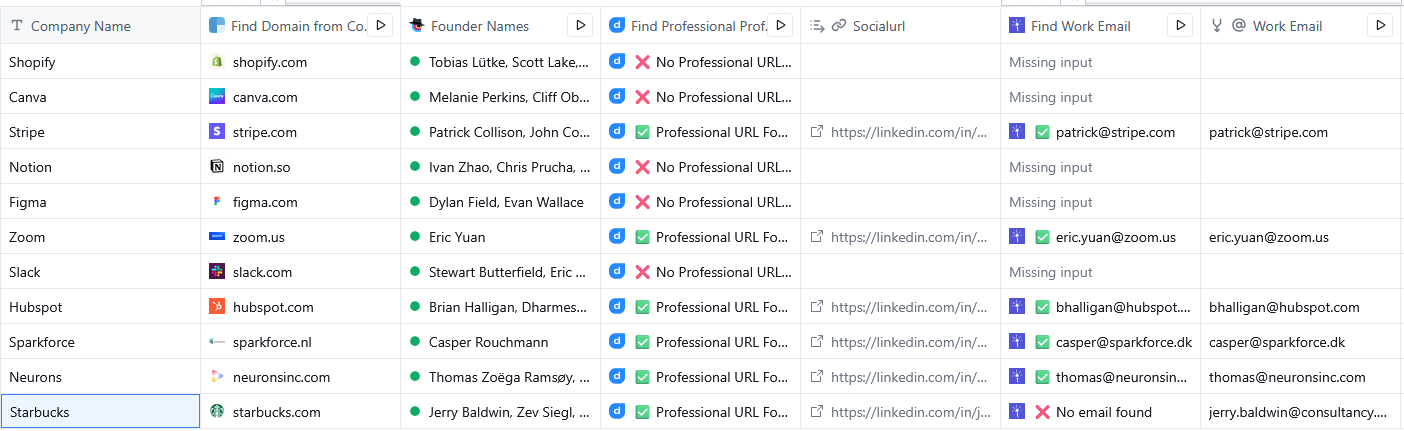Click the Shopify logo icon
This screenshot has width=1404, height=431.
(x=217, y=62)
